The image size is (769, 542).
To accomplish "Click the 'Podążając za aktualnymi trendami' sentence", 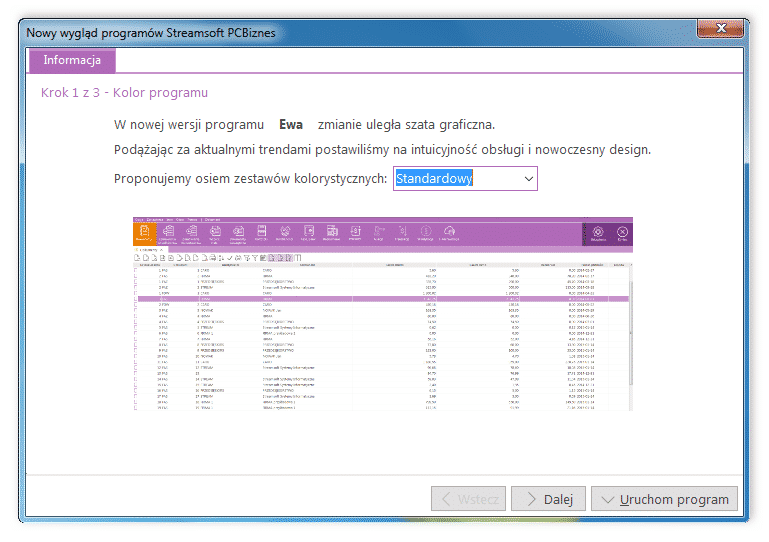I will [382, 150].
